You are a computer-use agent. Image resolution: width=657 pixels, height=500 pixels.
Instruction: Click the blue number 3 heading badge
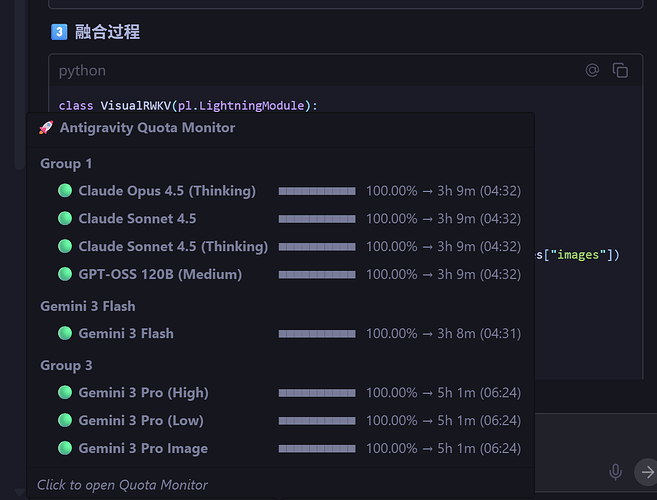pyautogui.click(x=59, y=32)
